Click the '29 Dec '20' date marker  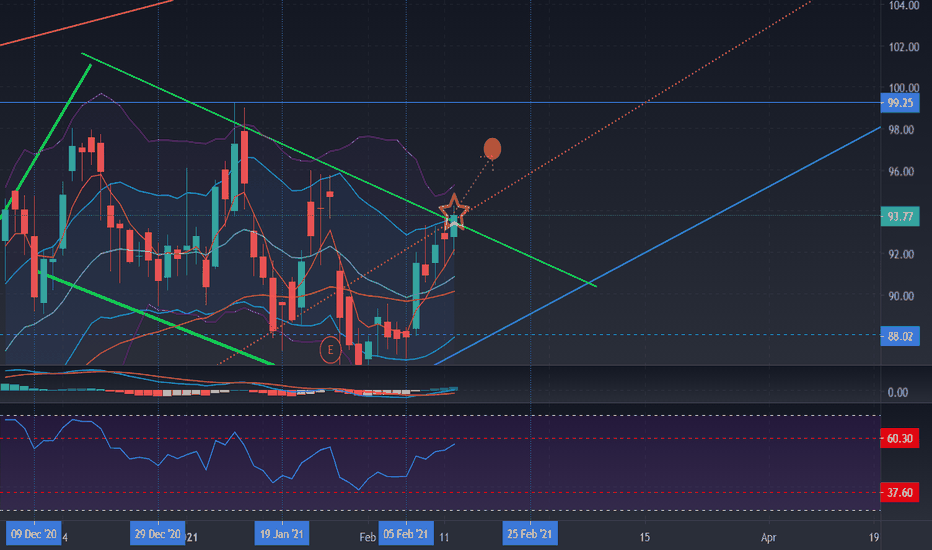click(158, 534)
